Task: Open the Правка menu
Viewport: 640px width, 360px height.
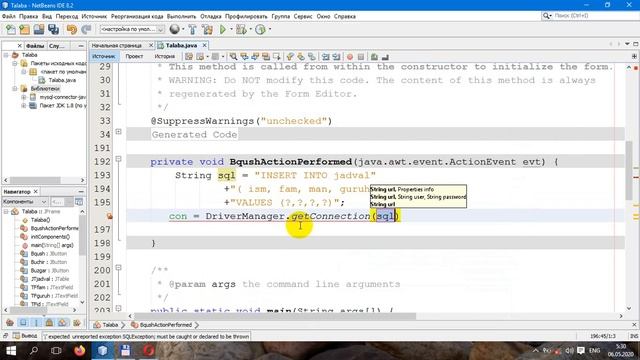Action: coord(28,16)
